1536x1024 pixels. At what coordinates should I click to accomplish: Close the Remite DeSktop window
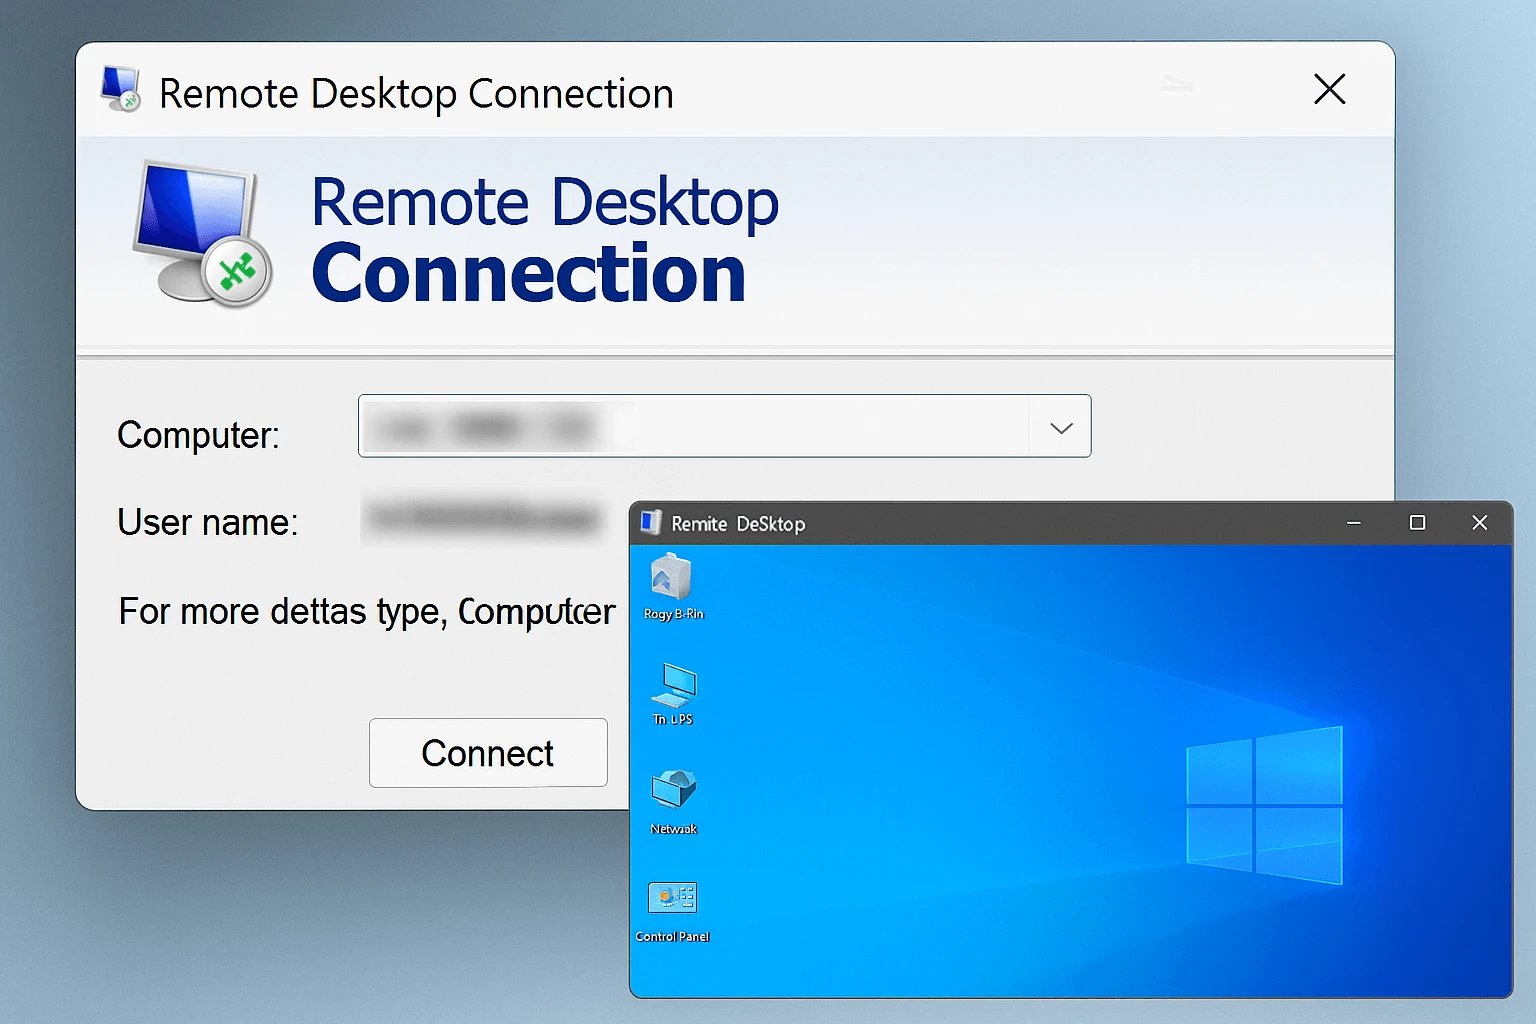(x=1480, y=523)
